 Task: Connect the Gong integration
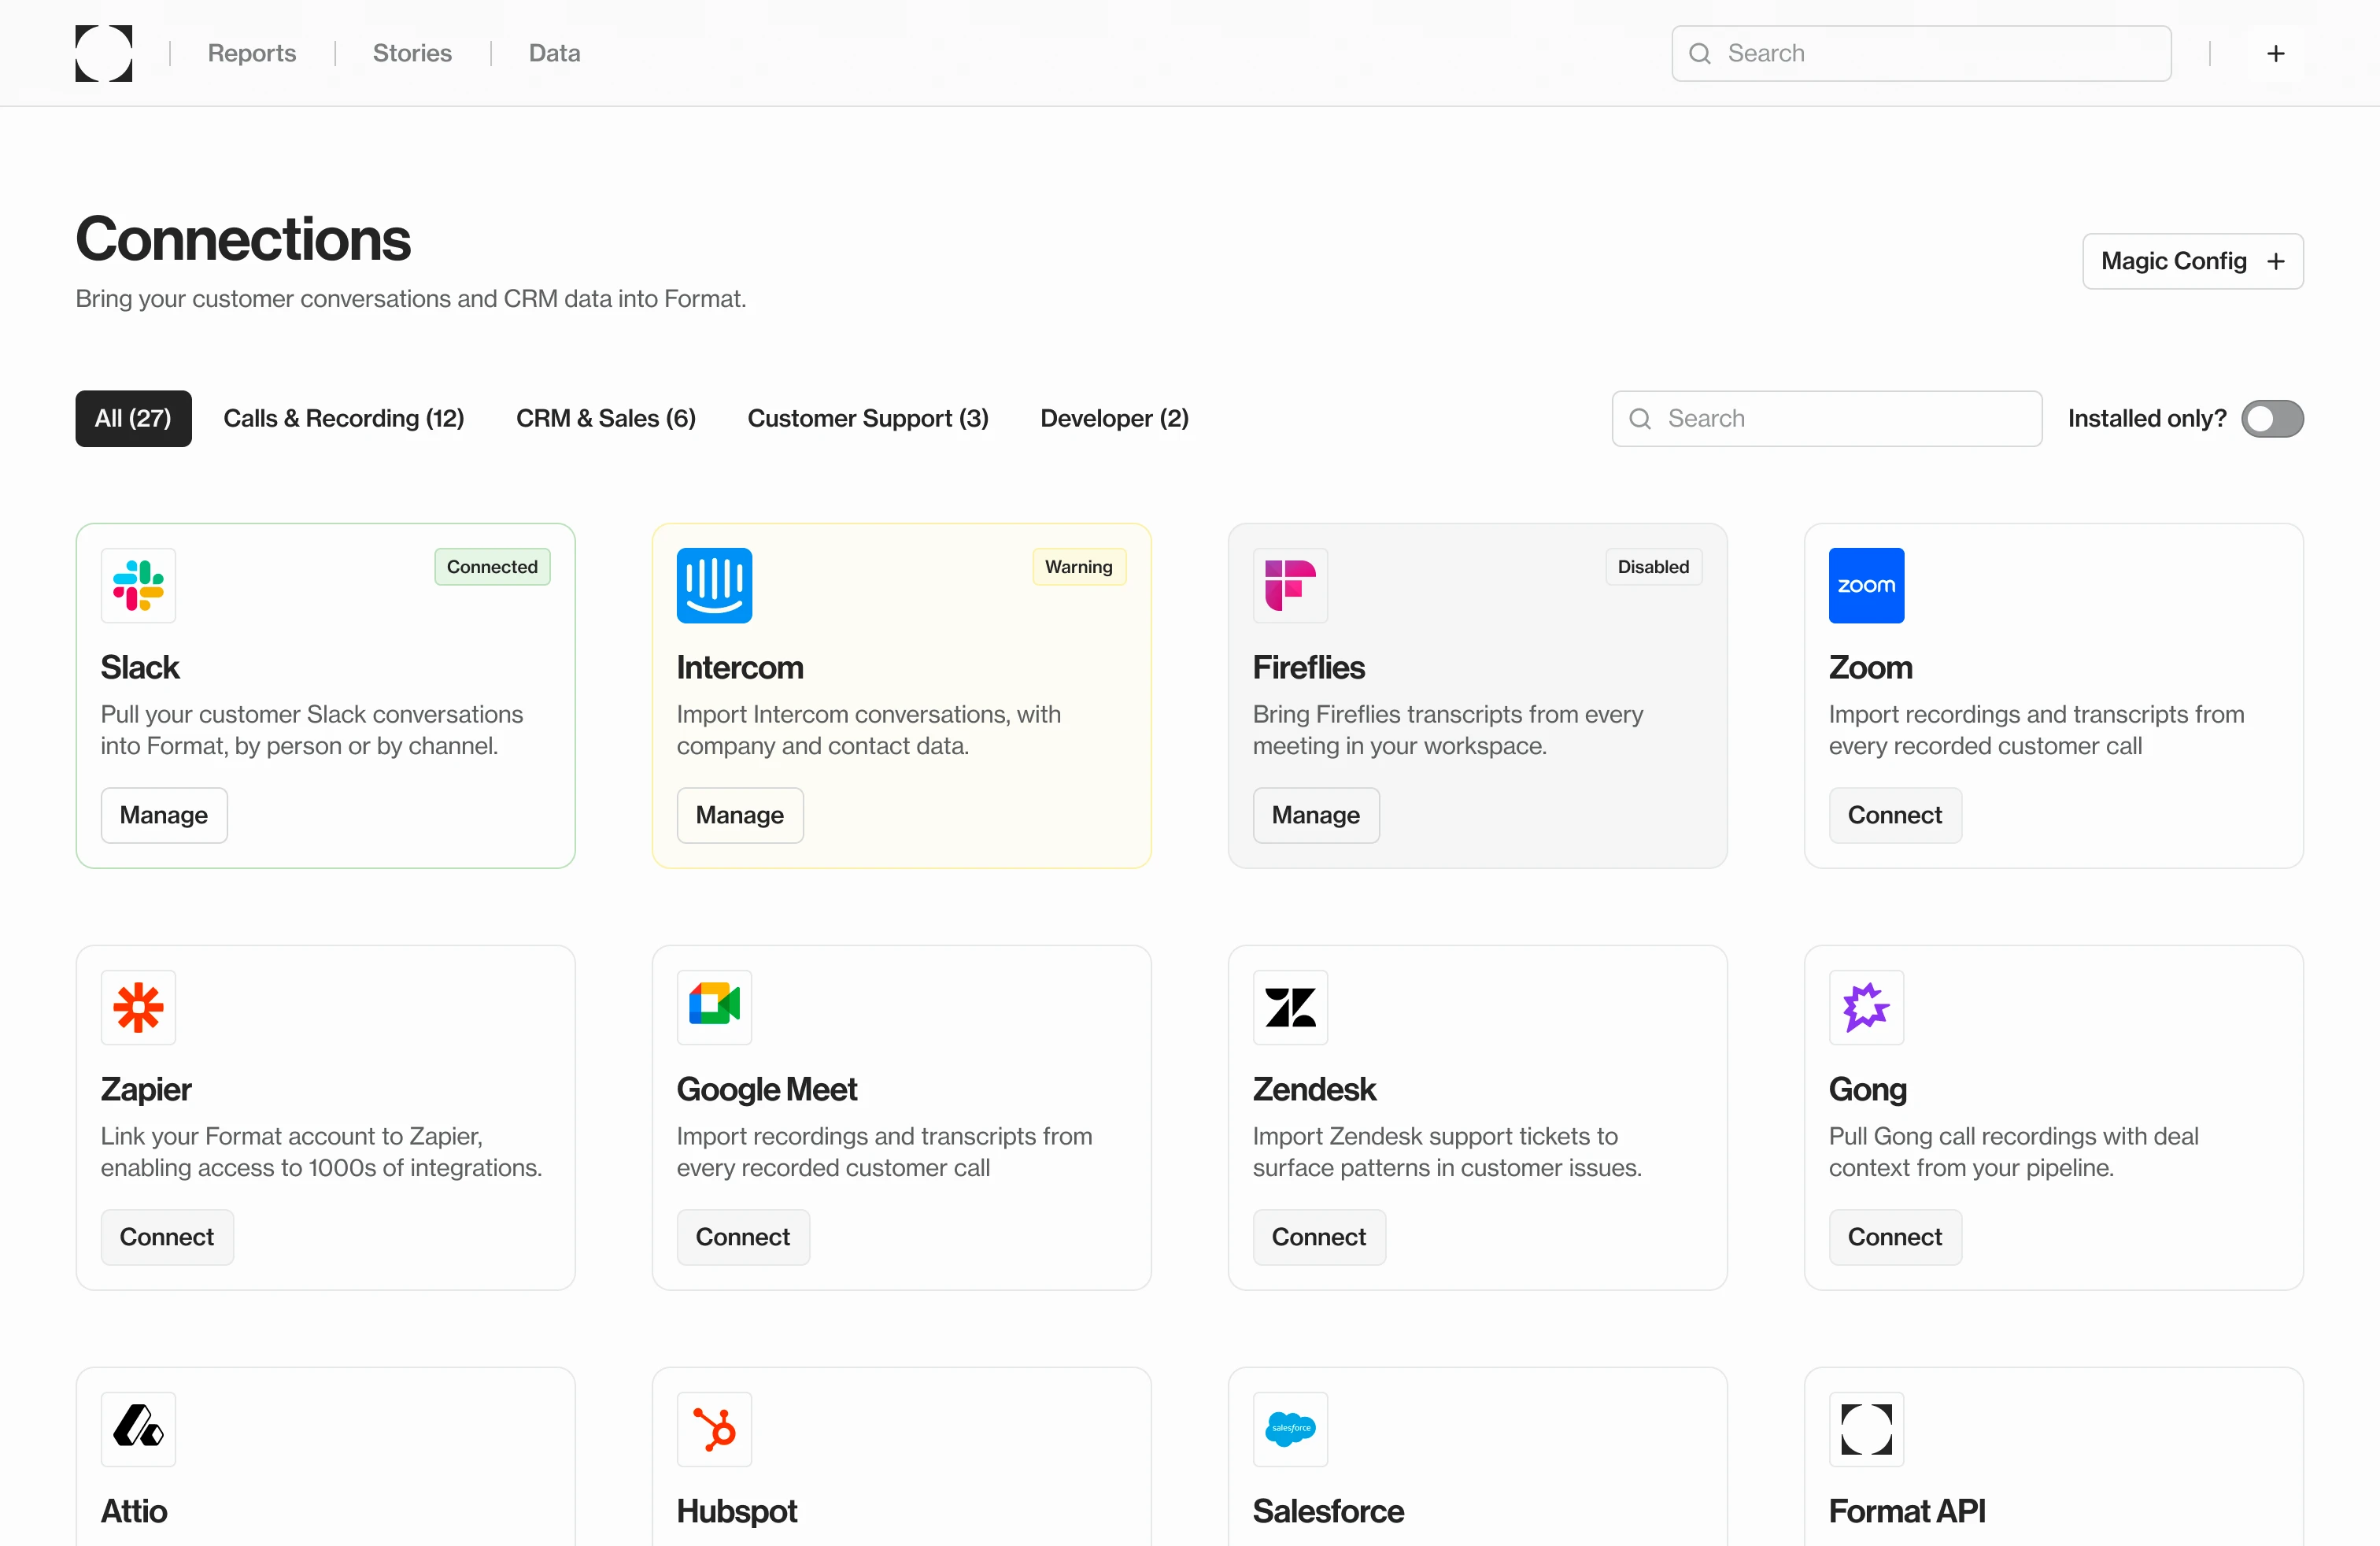(1895, 1237)
